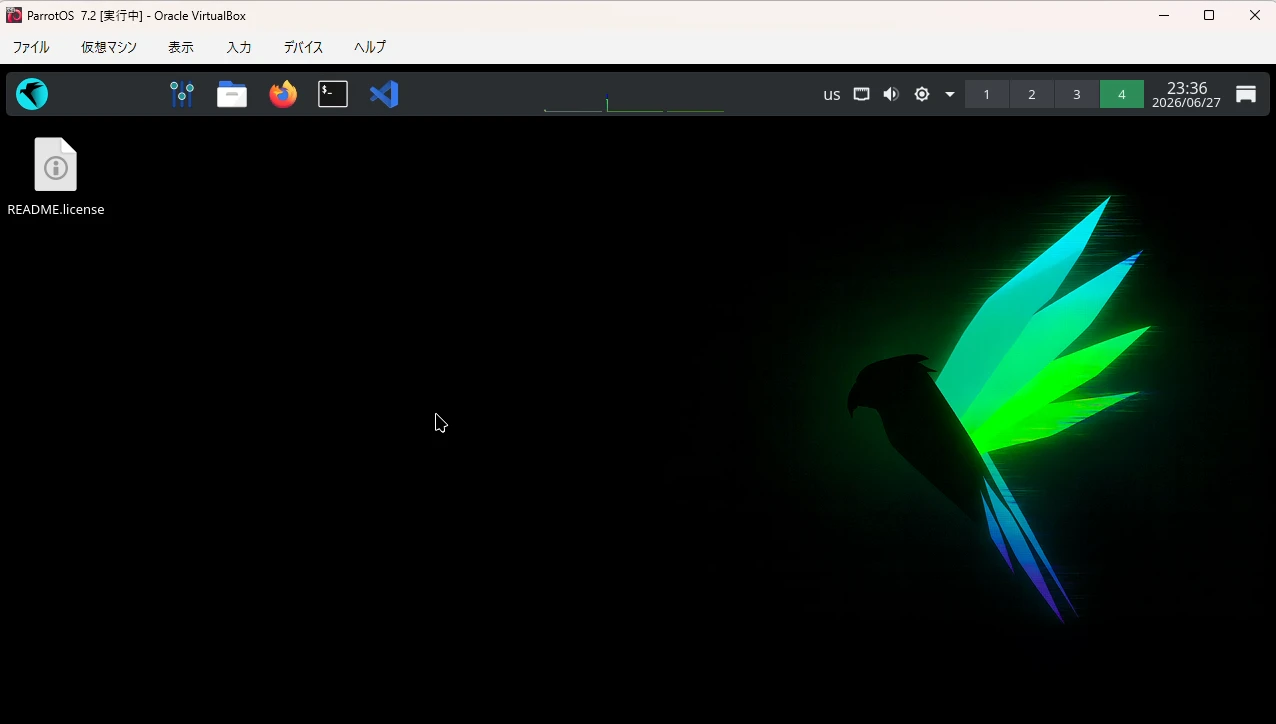Click the show desktop icon in panel
This screenshot has height=724, width=1276.
pos(1246,94)
